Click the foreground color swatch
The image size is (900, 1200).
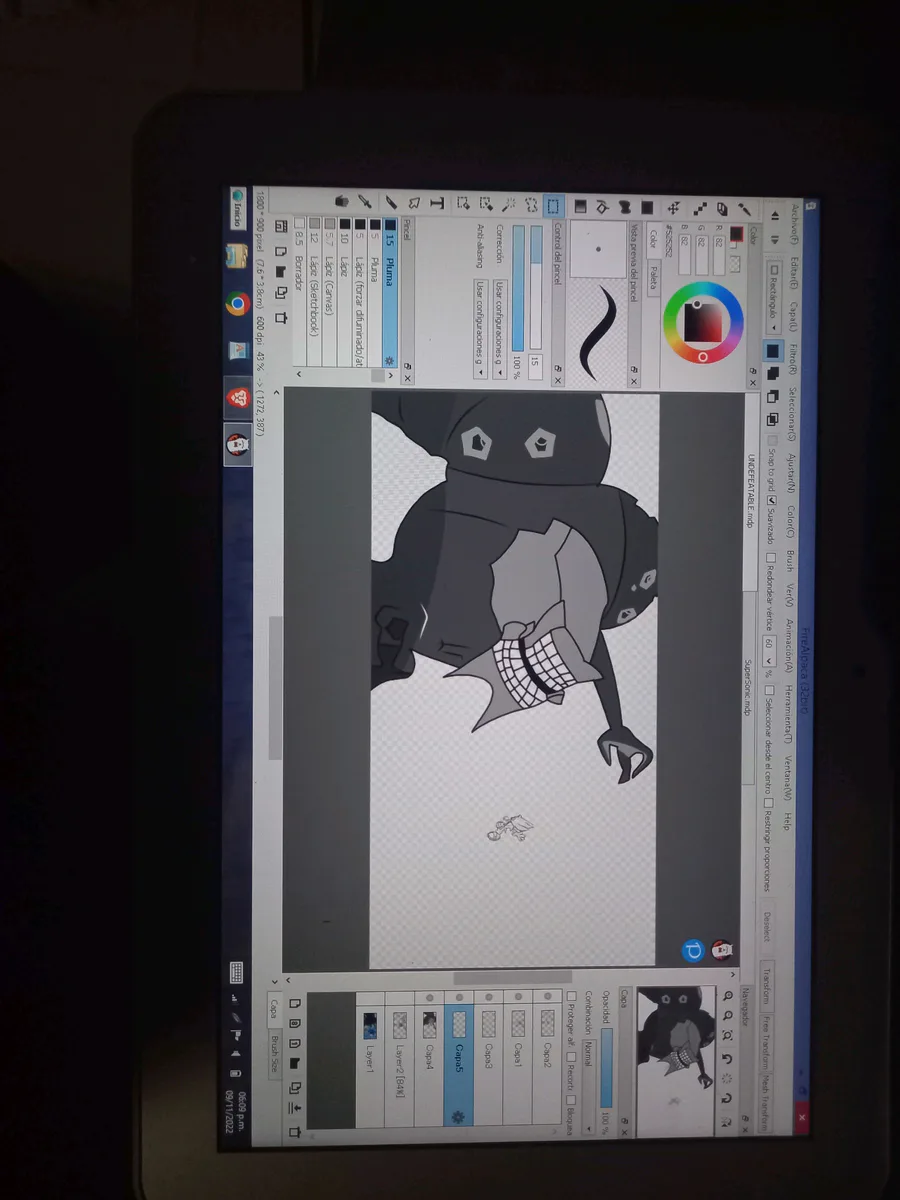point(736,234)
